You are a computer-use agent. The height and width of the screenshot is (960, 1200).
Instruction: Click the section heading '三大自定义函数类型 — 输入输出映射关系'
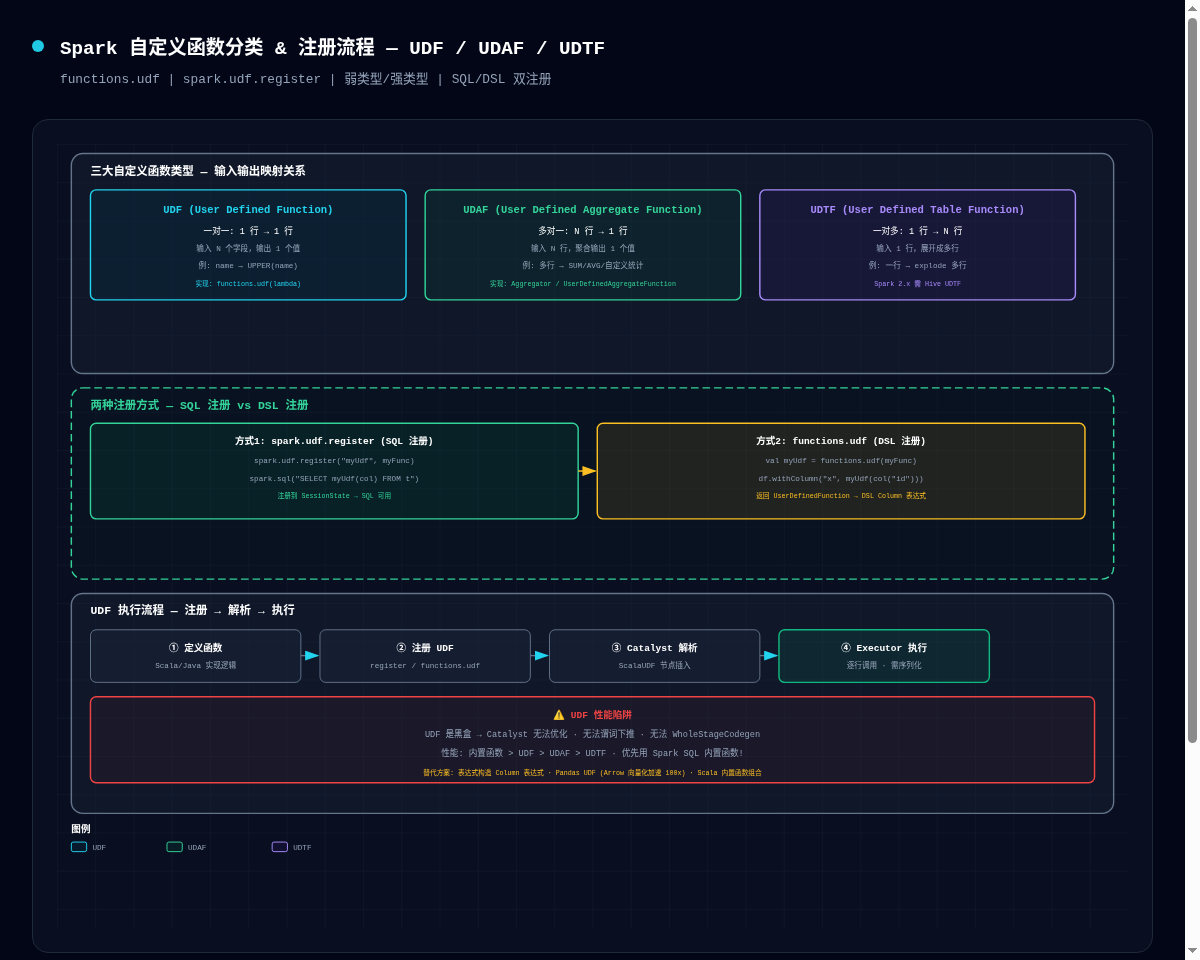tap(198, 171)
